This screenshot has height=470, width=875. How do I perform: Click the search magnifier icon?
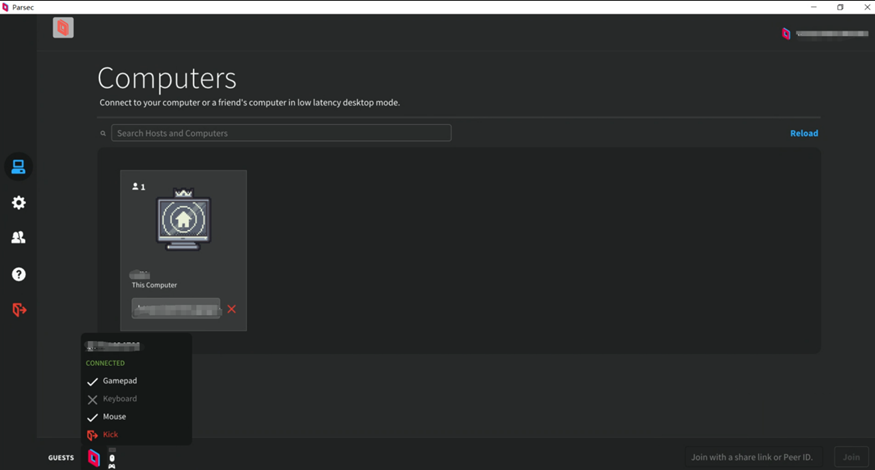[103, 133]
